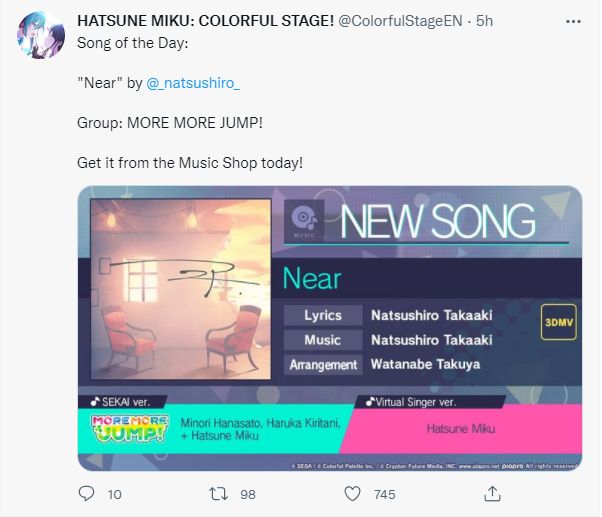The height and width of the screenshot is (517, 602).
Task: Like the tweet with heart icon
Action: click(x=352, y=494)
